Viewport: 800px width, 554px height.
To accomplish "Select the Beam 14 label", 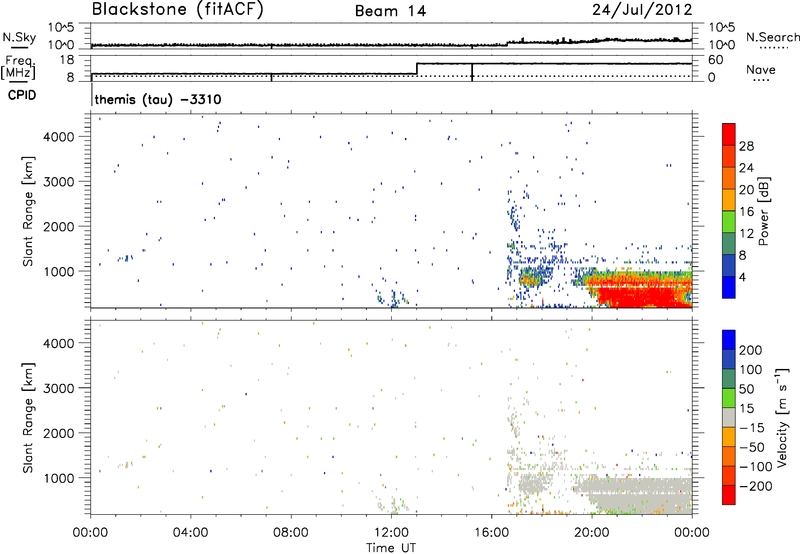I will (390, 11).
